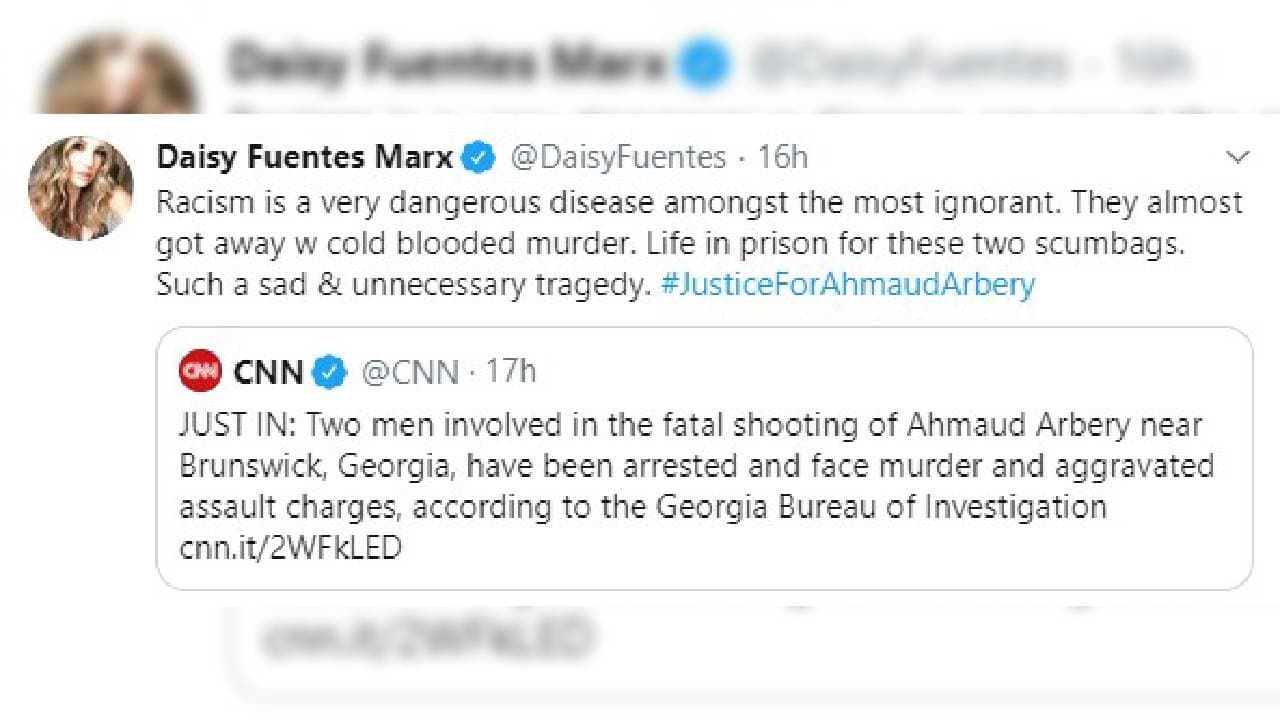The width and height of the screenshot is (1280, 720).
Task: Click the blurred Daisy Fuentes Marx name
Action: click(x=445, y=63)
